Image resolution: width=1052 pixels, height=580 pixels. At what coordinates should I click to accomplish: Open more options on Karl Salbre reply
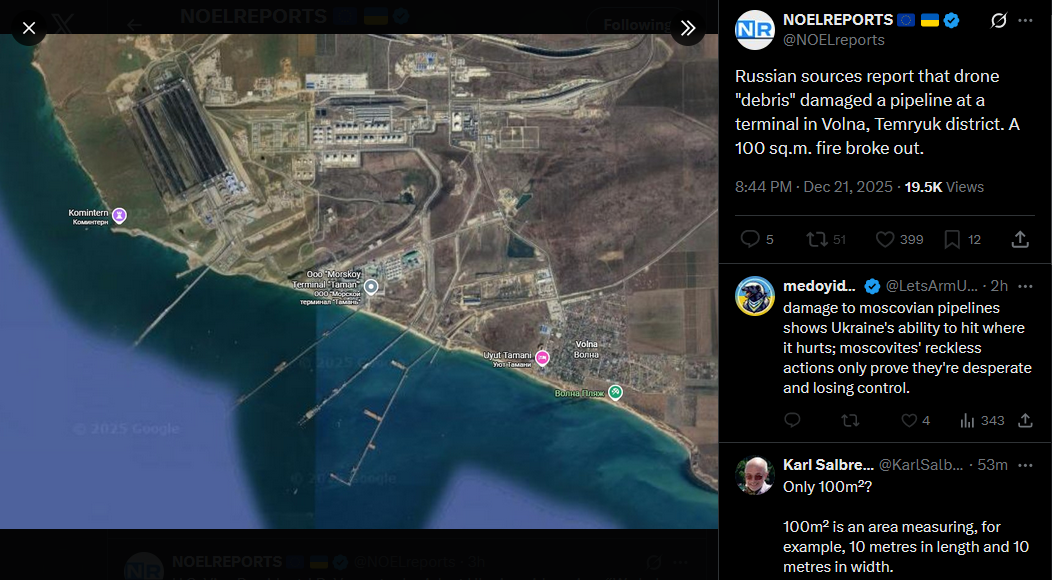click(1025, 465)
